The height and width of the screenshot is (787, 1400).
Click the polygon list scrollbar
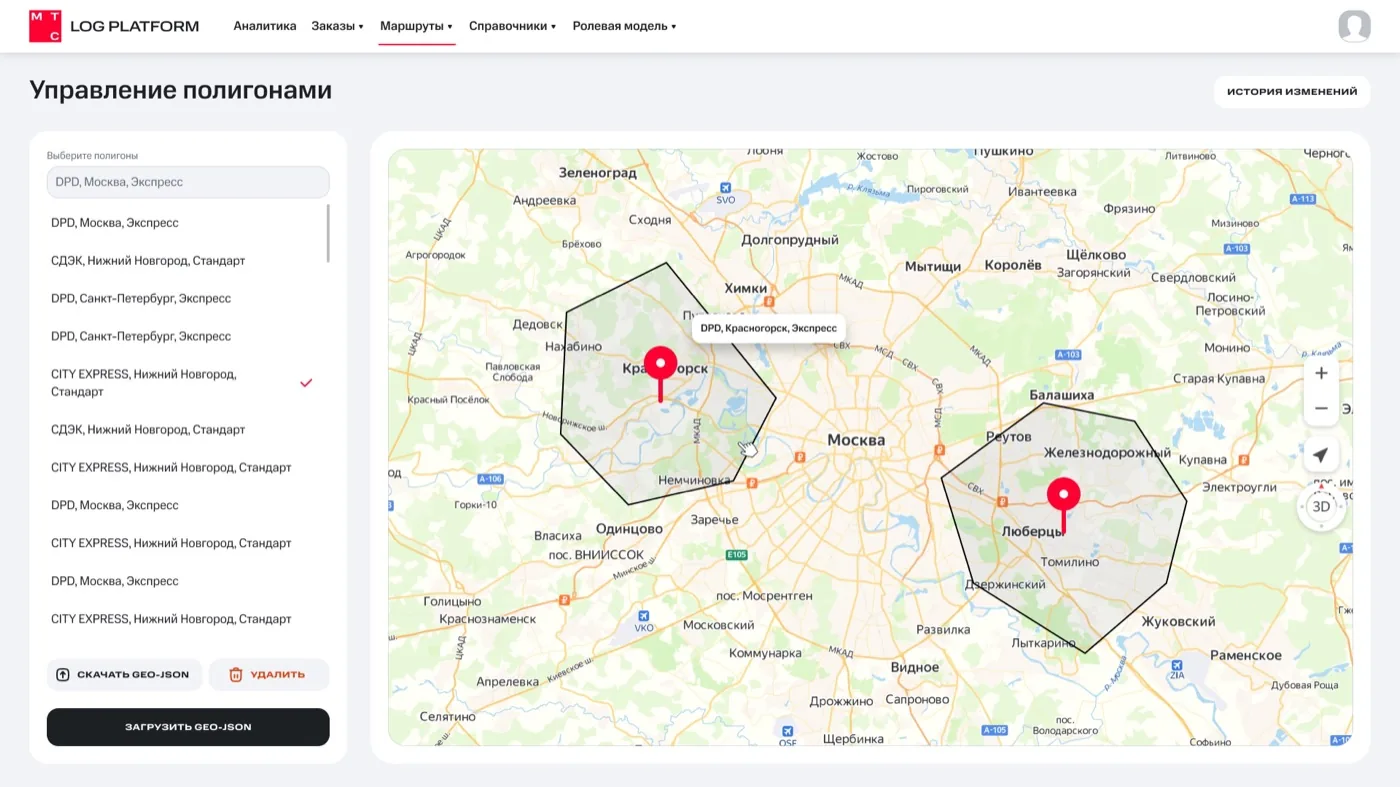pyautogui.click(x=328, y=233)
